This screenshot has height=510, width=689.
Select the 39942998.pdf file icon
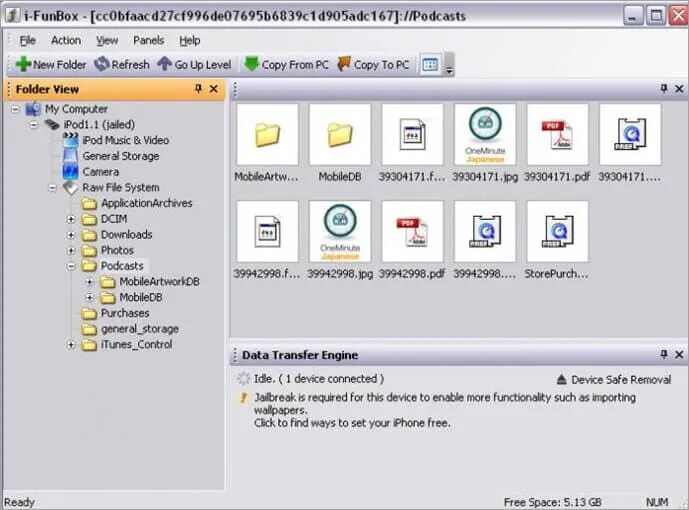click(x=412, y=231)
